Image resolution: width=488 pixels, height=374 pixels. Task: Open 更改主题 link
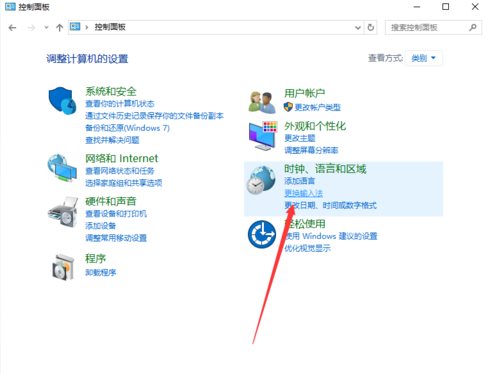pos(300,138)
